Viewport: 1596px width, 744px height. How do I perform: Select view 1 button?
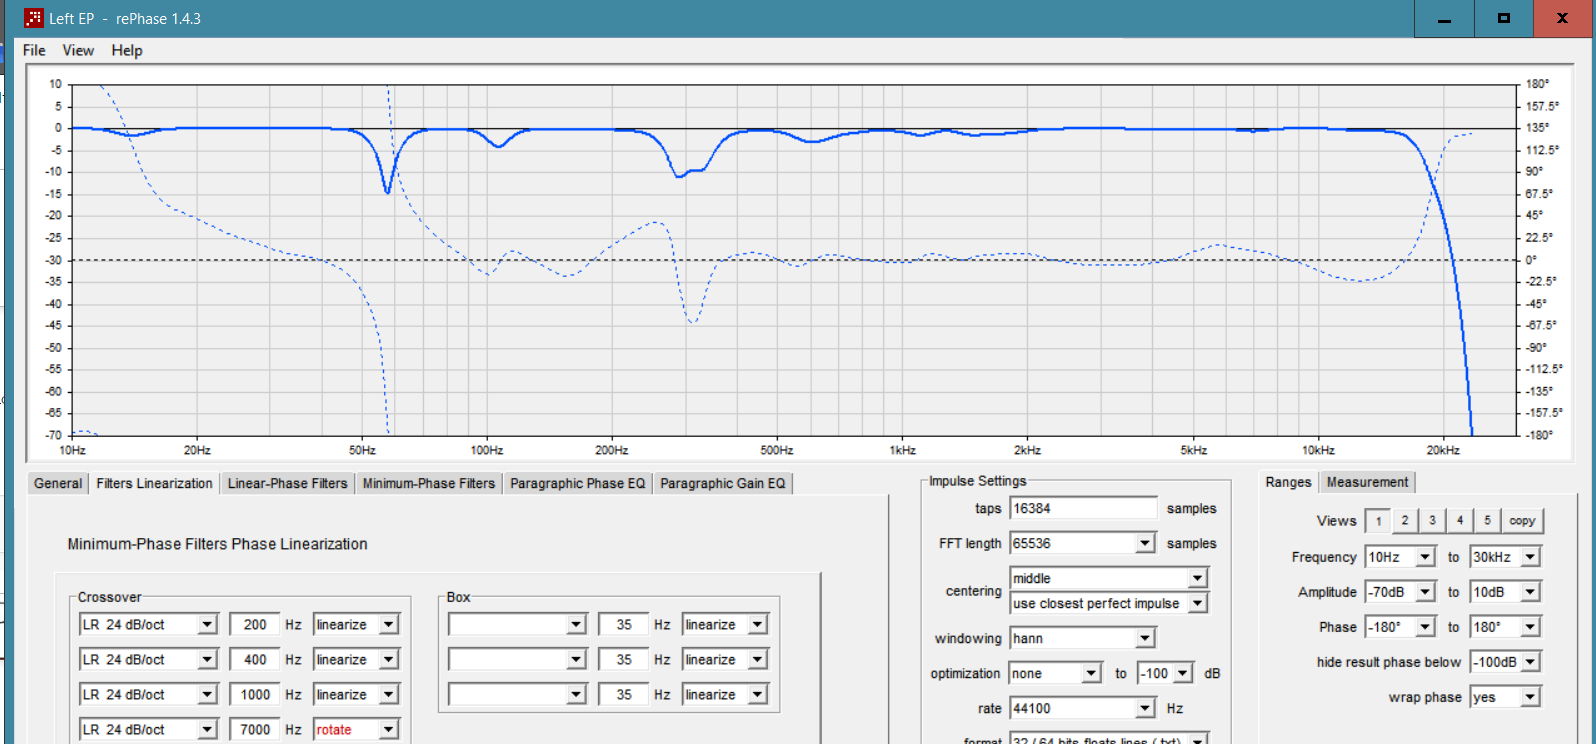tap(1378, 521)
